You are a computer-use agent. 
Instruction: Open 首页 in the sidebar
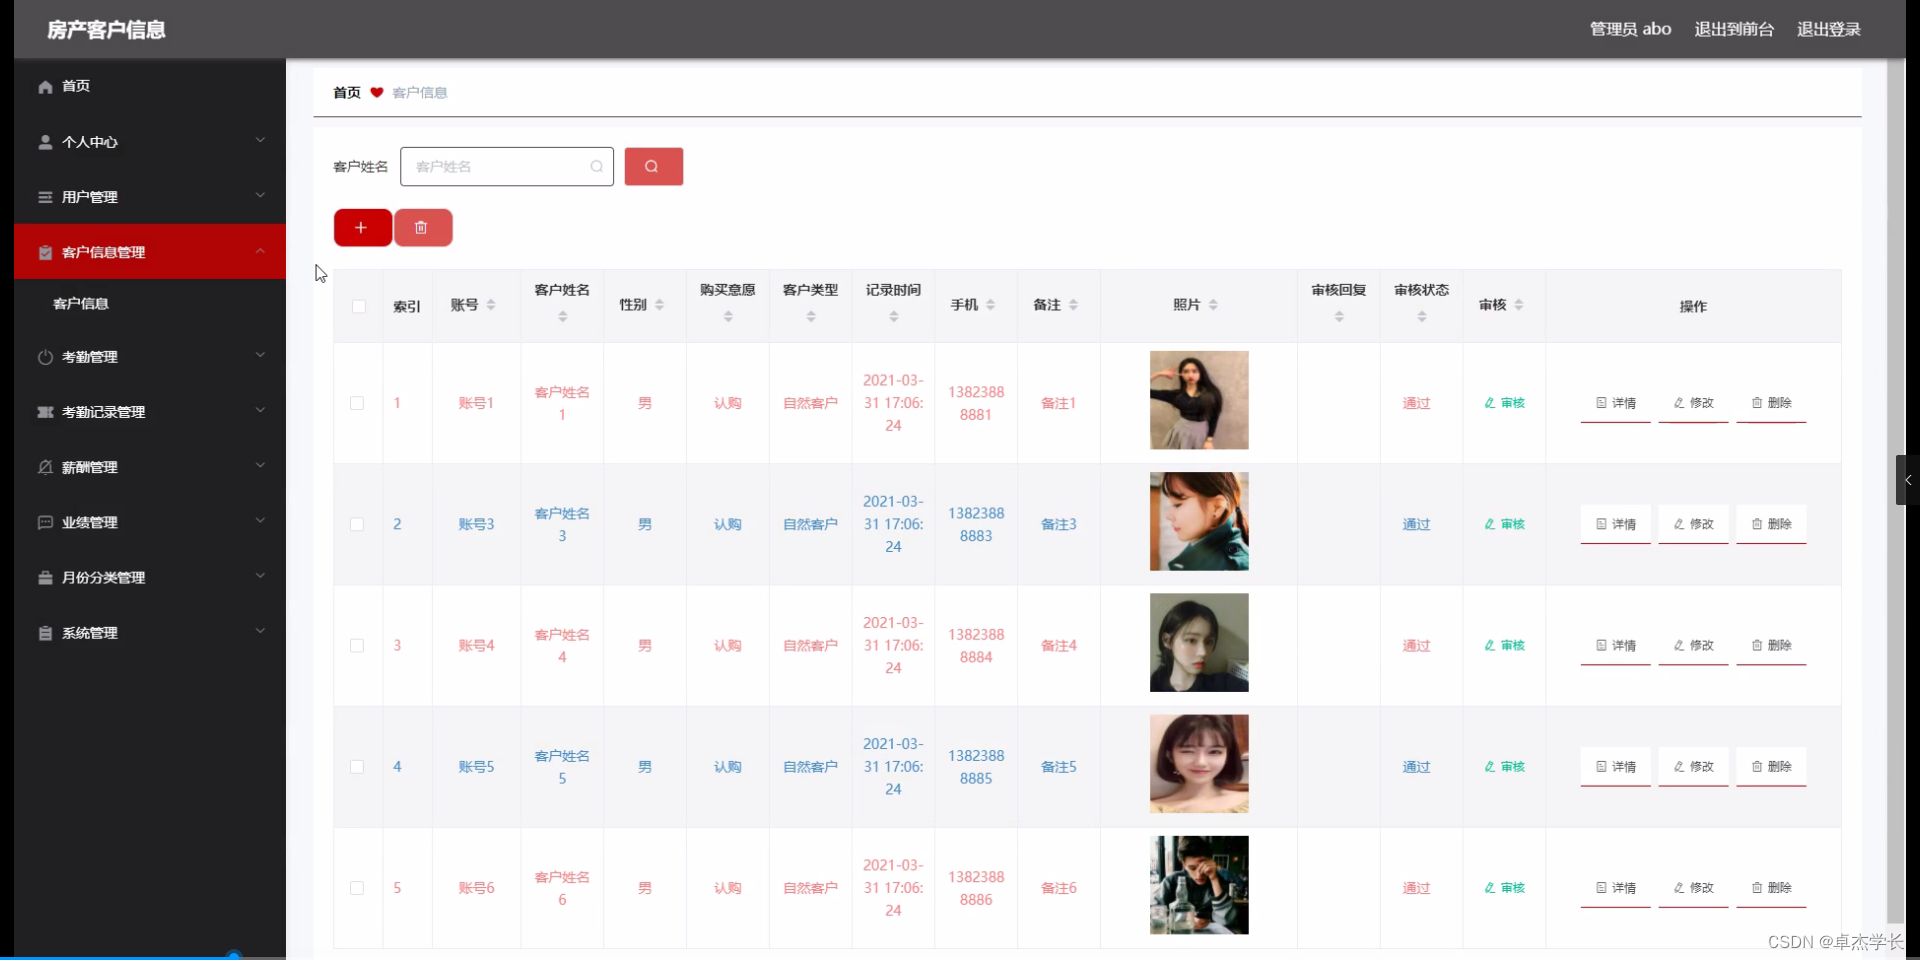coord(150,87)
